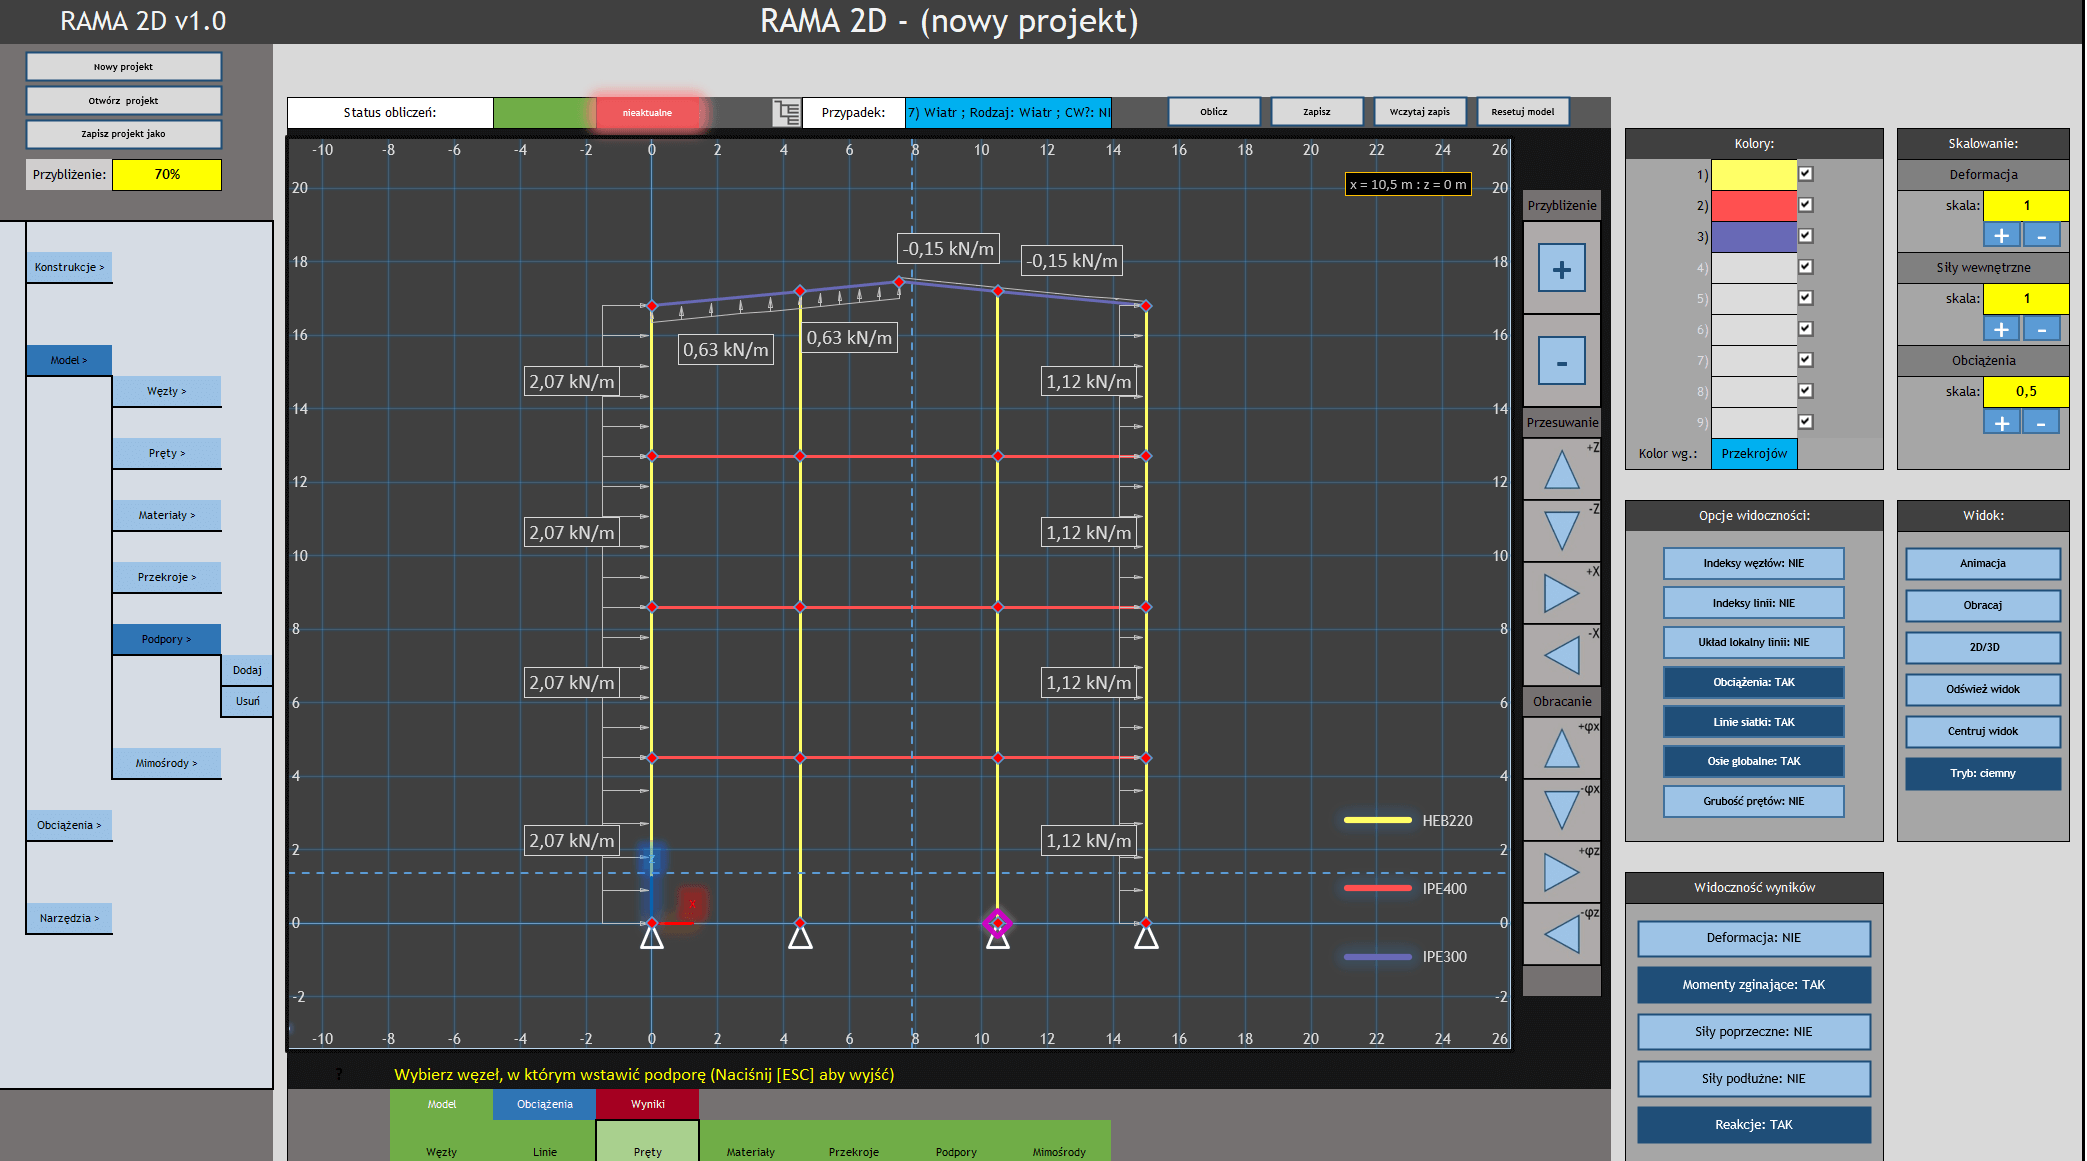Switch to the Wyniki tab
The image size is (2087, 1161).
[647, 1104]
